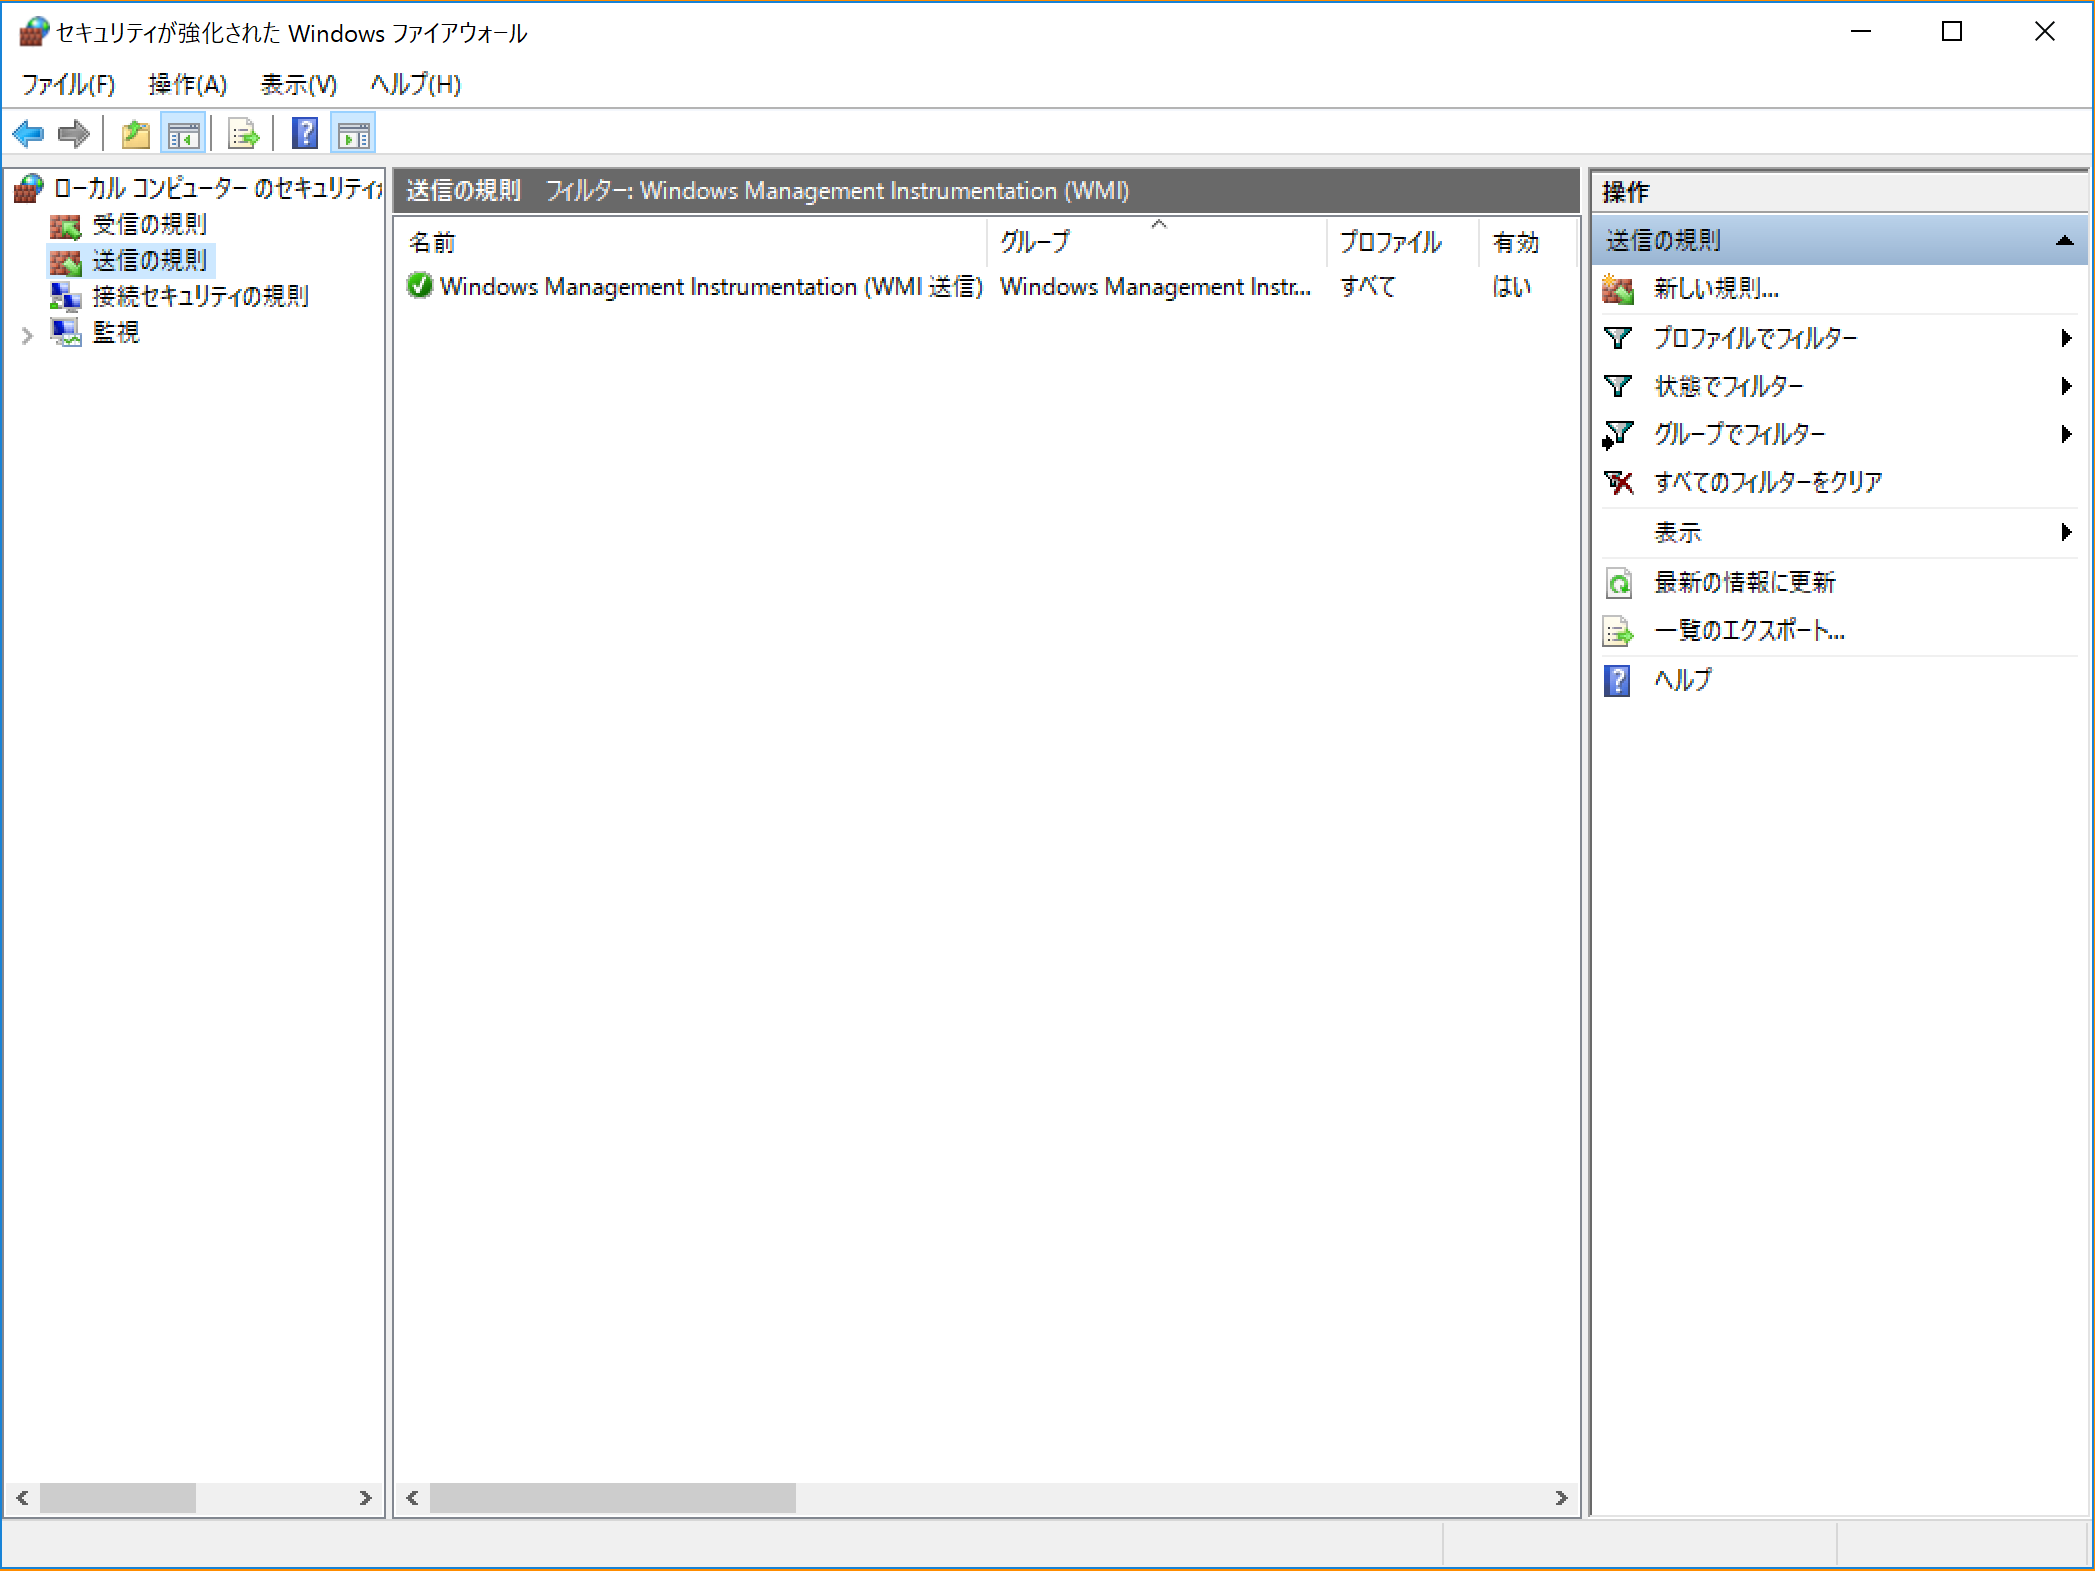
Task: Click the Export list toolbar icon
Action: coord(243,133)
